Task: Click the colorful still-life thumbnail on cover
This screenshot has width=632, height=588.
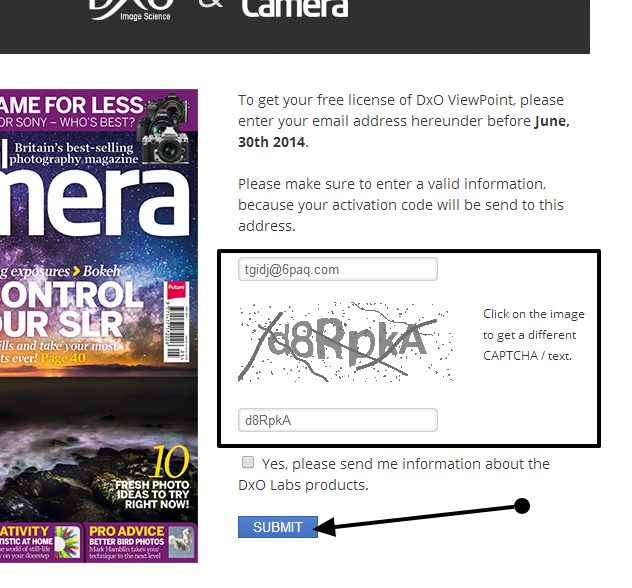Action: click(67, 542)
